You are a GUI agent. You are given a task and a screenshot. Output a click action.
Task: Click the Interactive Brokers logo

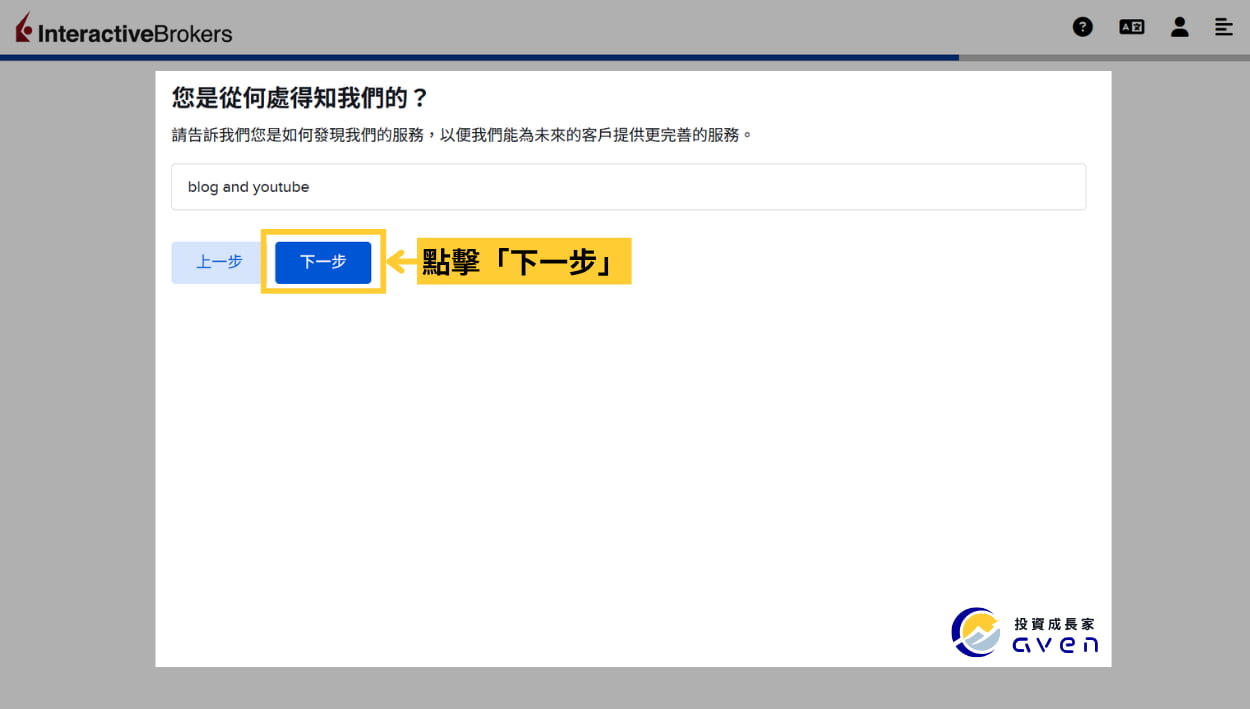(x=124, y=30)
